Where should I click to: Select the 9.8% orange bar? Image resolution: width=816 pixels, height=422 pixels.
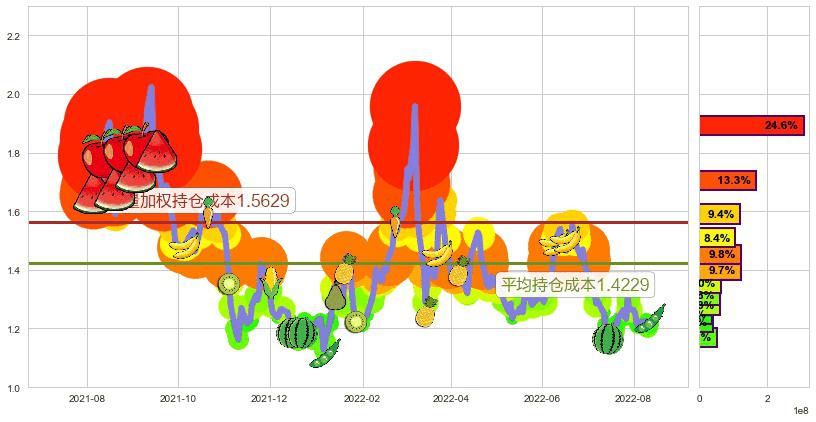(719, 254)
